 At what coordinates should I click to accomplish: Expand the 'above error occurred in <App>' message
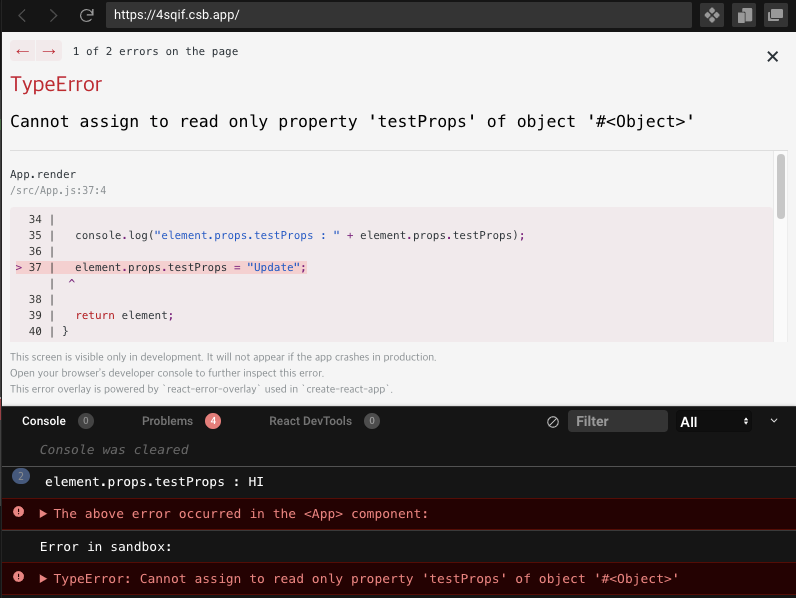pos(43,514)
